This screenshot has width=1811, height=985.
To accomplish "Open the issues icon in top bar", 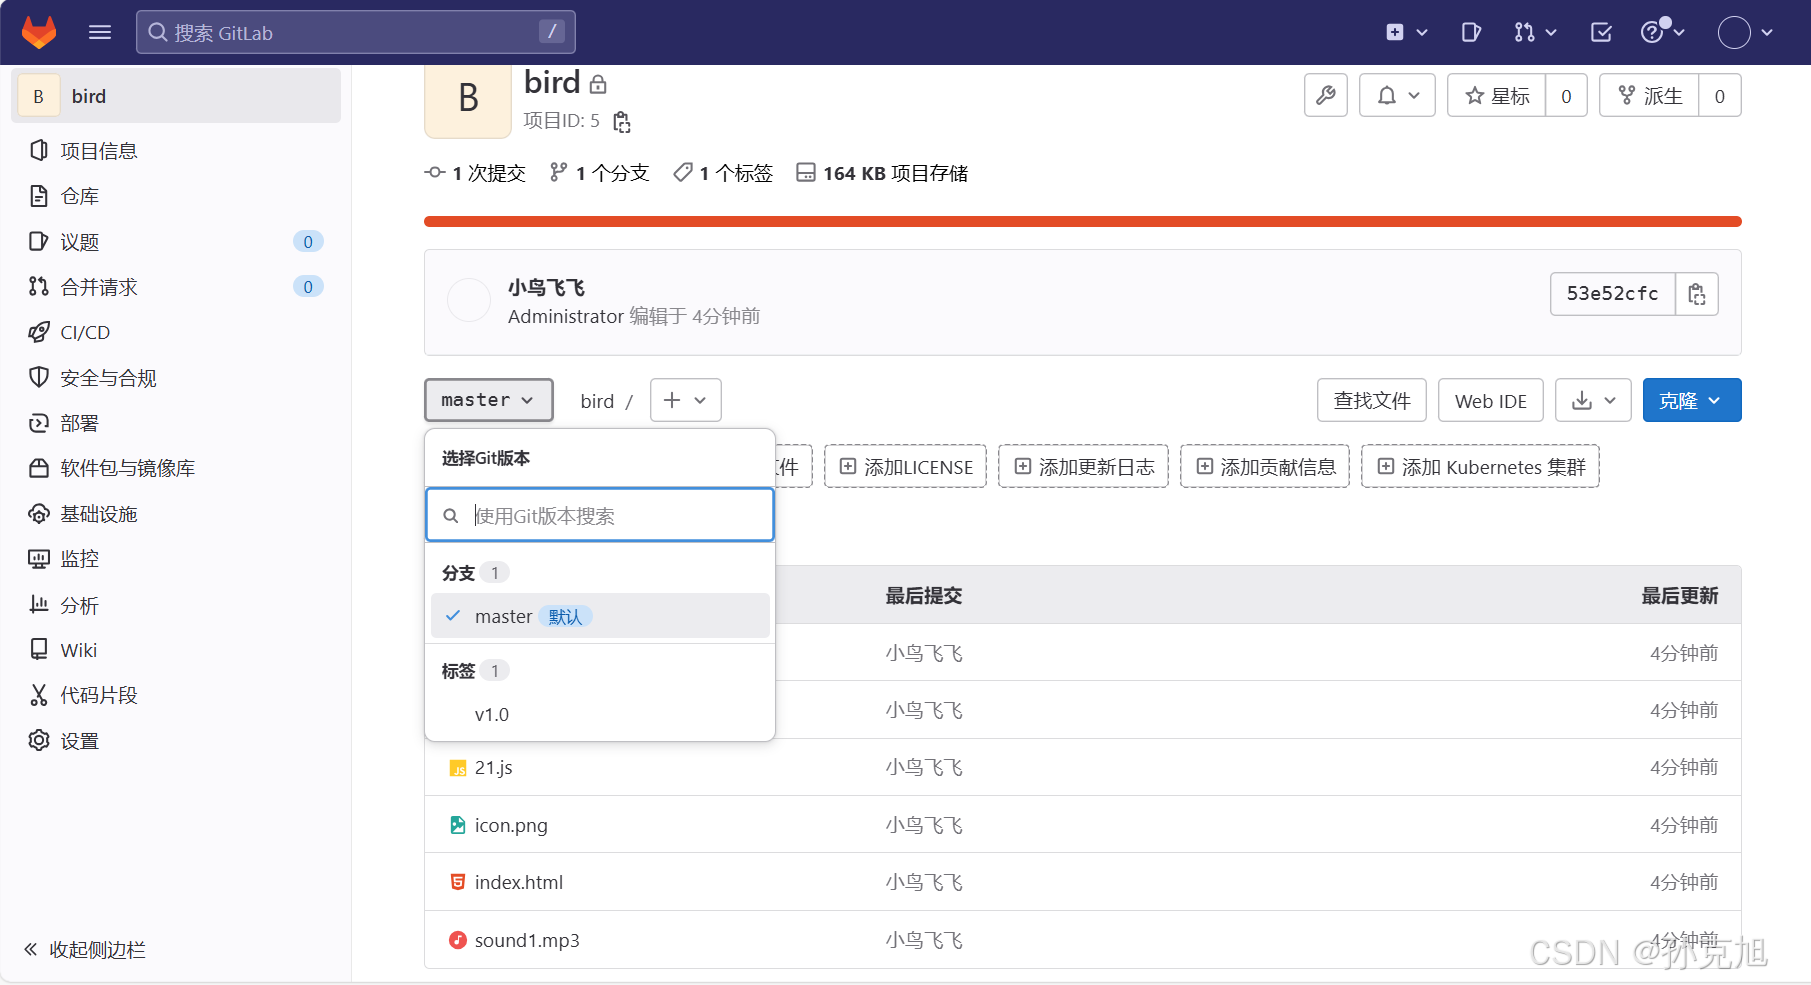I will 1470,32.
